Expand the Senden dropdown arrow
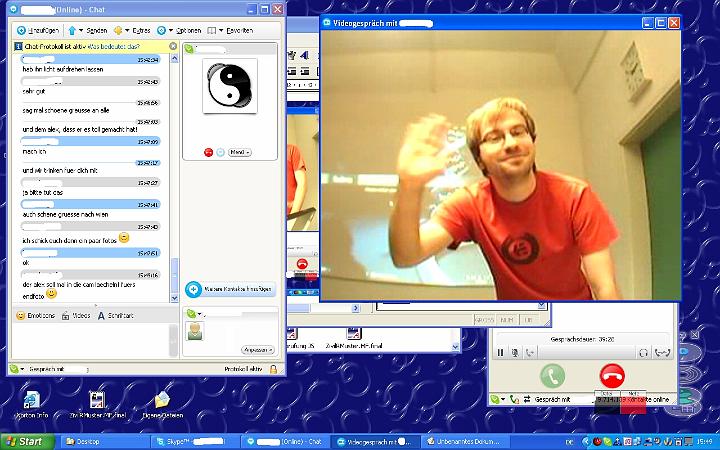720x450 pixels. coord(81,30)
